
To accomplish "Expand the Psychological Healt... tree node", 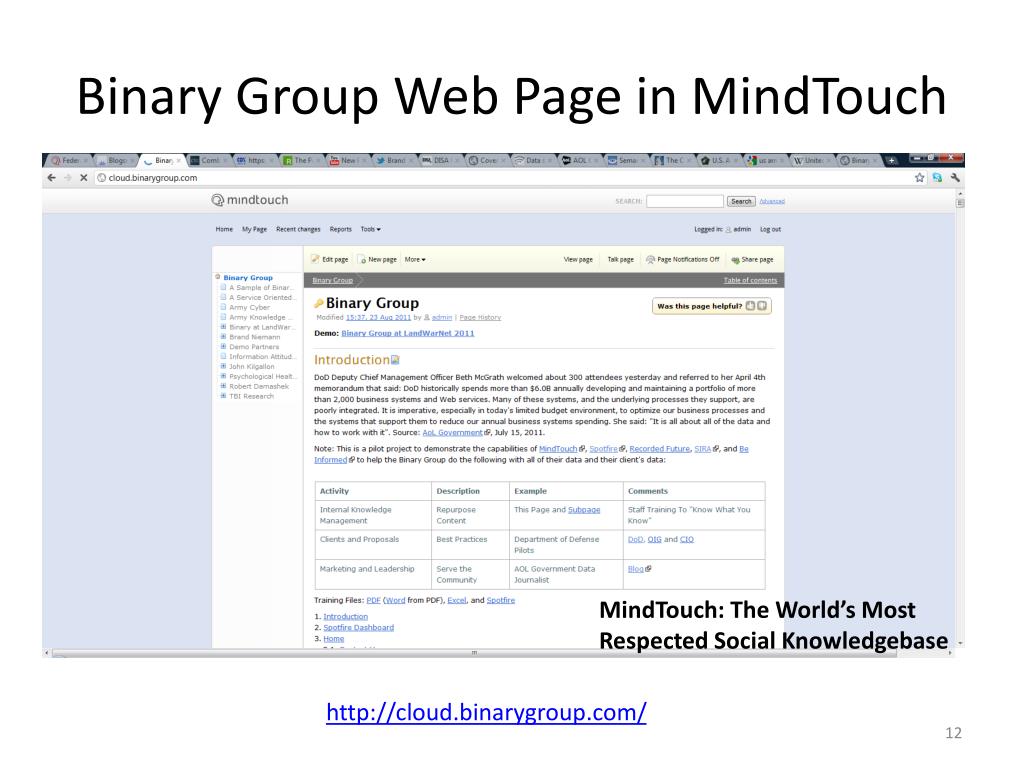I will (x=223, y=376).
